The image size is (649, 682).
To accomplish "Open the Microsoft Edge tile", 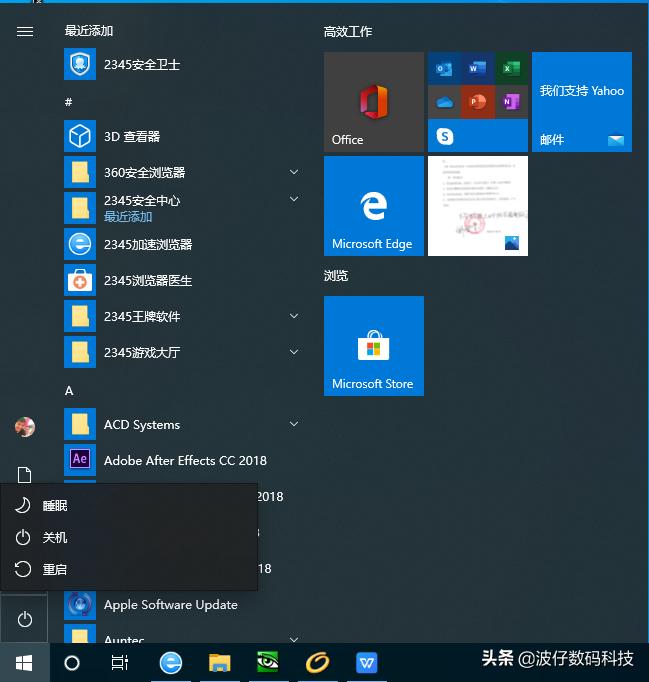I will (x=374, y=206).
